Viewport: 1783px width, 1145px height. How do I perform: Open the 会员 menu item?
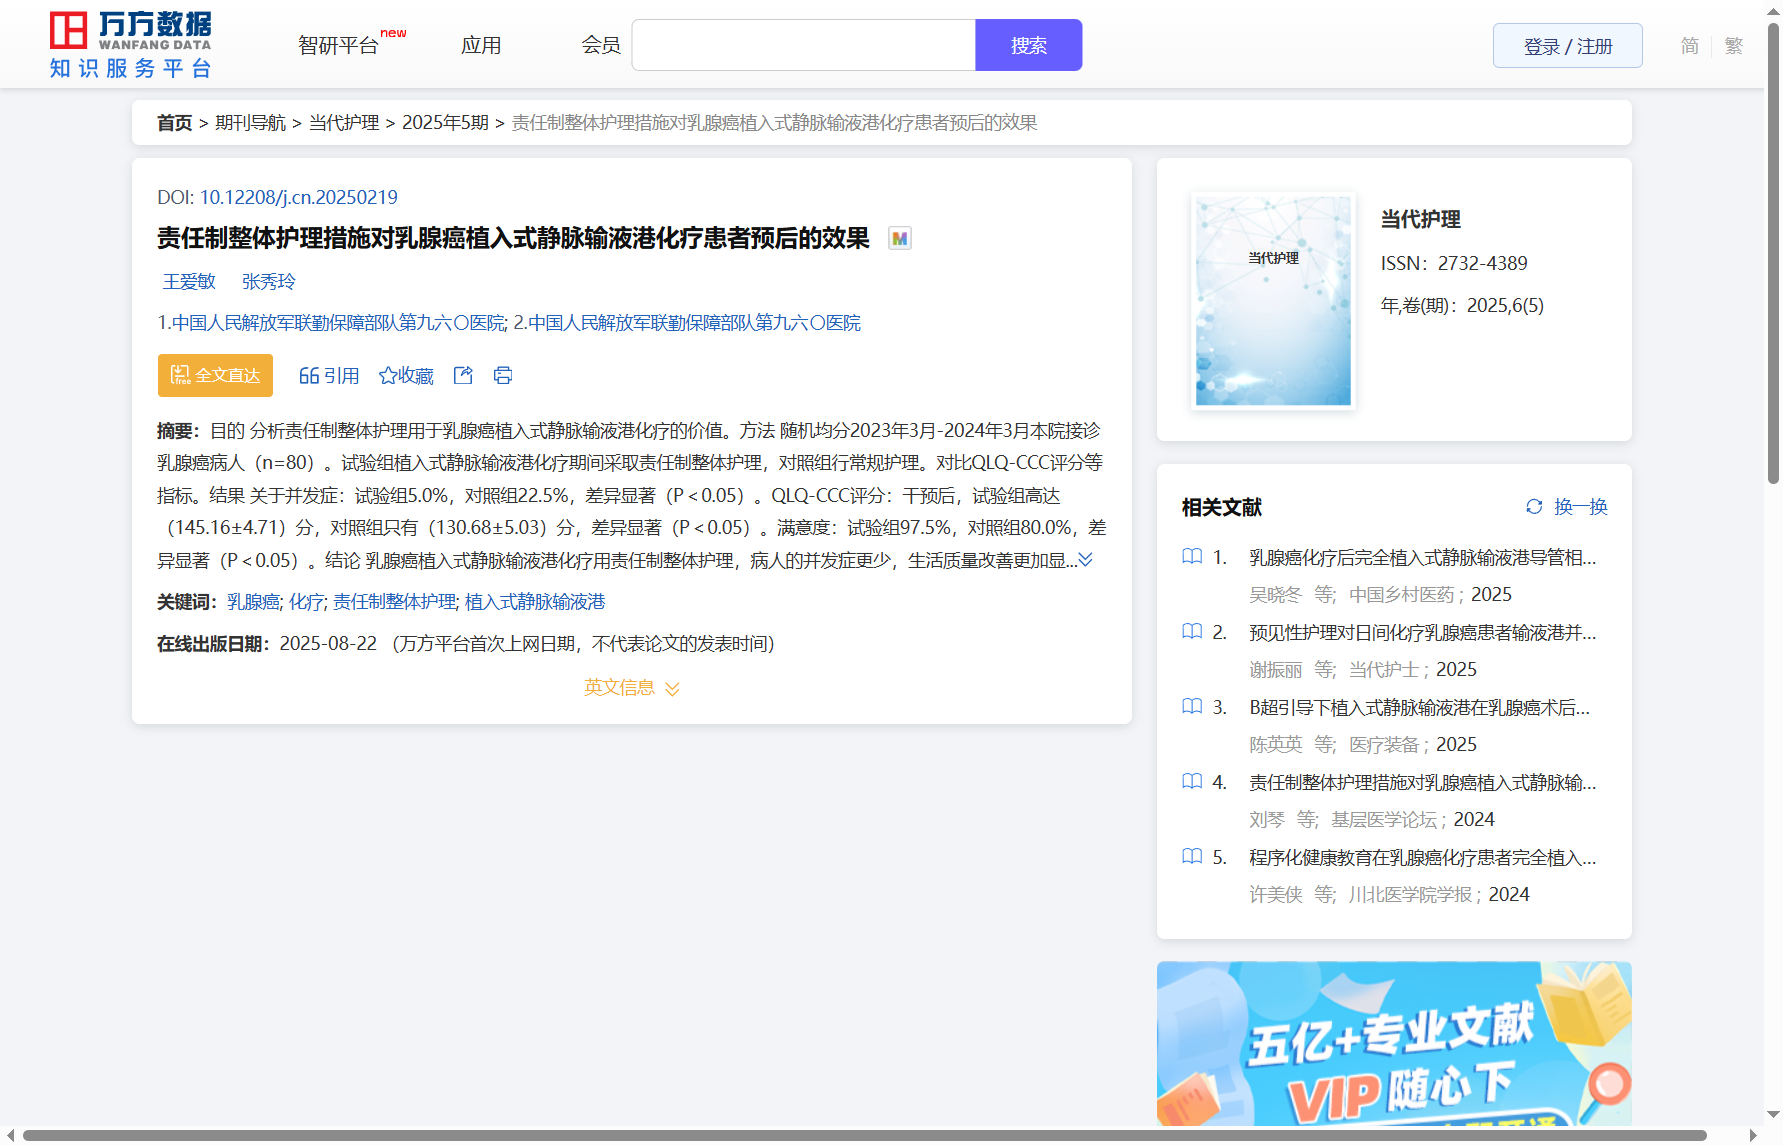(601, 46)
